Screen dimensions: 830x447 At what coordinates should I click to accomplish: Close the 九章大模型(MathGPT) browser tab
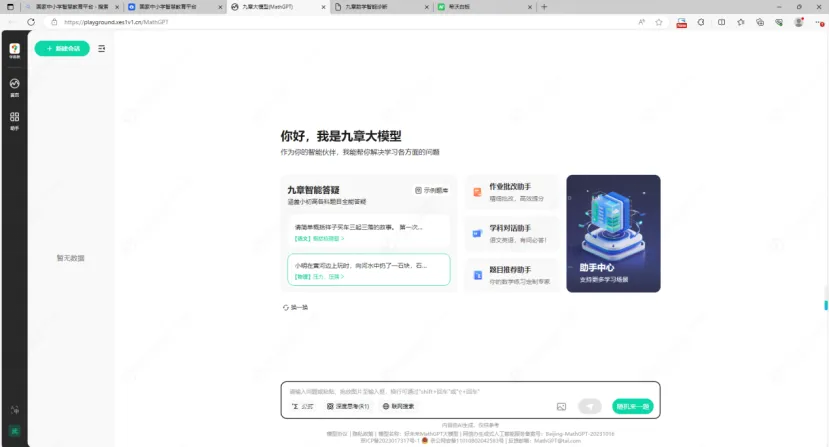[323, 7]
